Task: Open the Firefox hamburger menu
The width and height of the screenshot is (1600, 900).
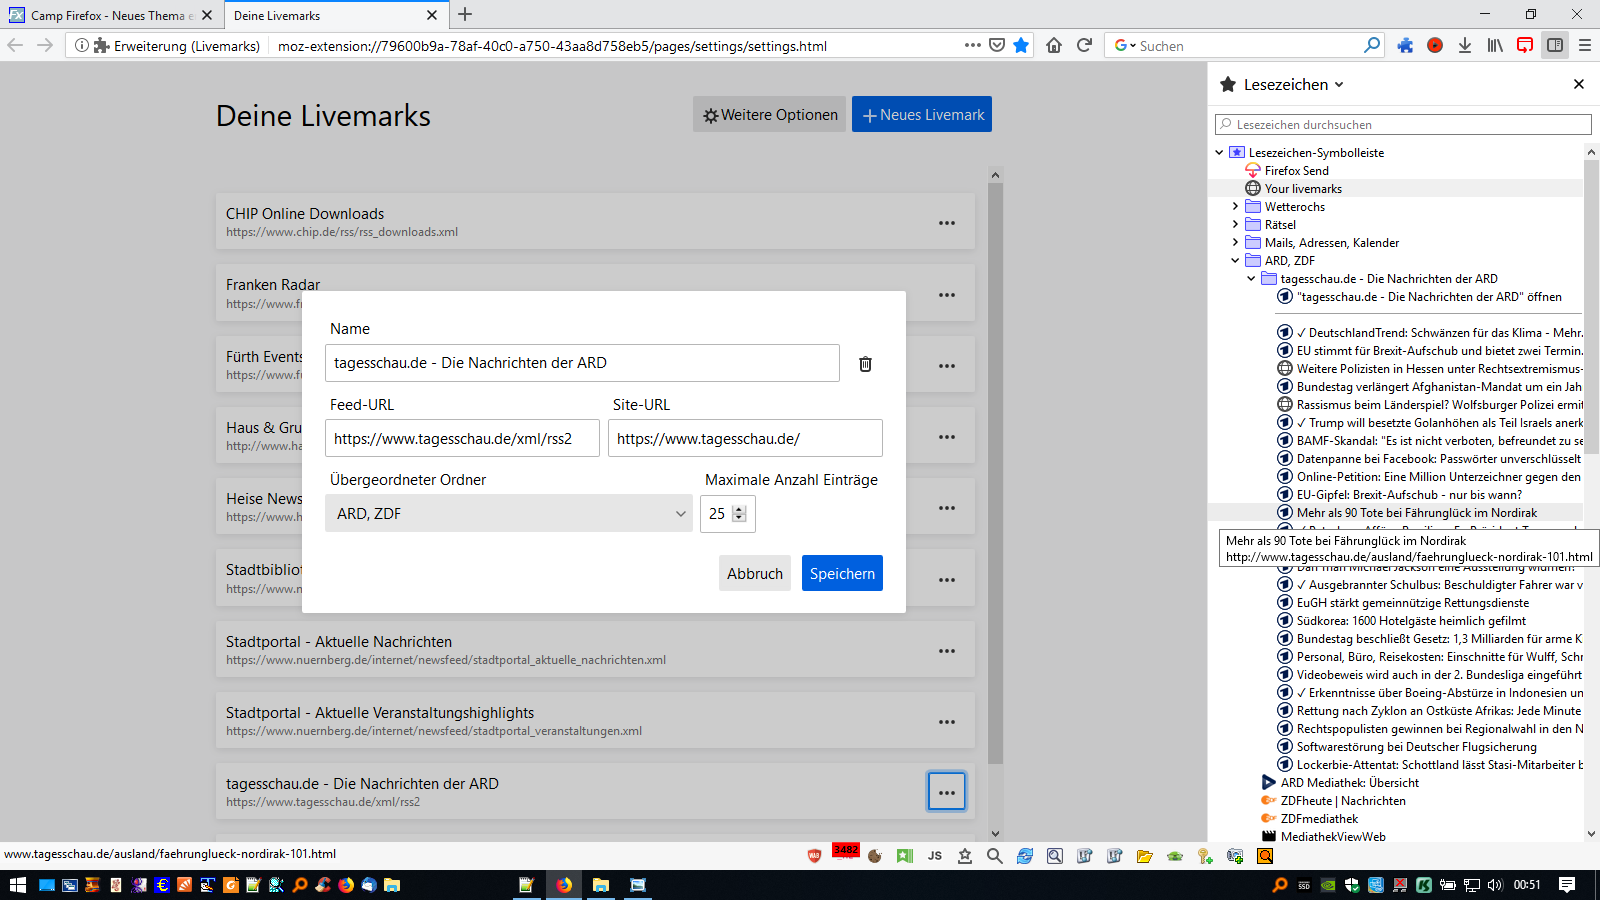Action: [1585, 45]
